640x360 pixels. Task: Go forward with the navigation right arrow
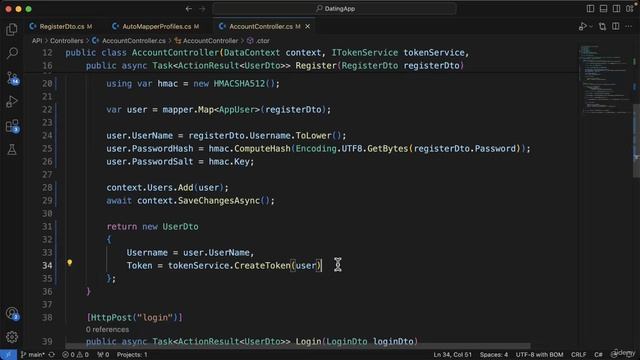pos(202,9)
